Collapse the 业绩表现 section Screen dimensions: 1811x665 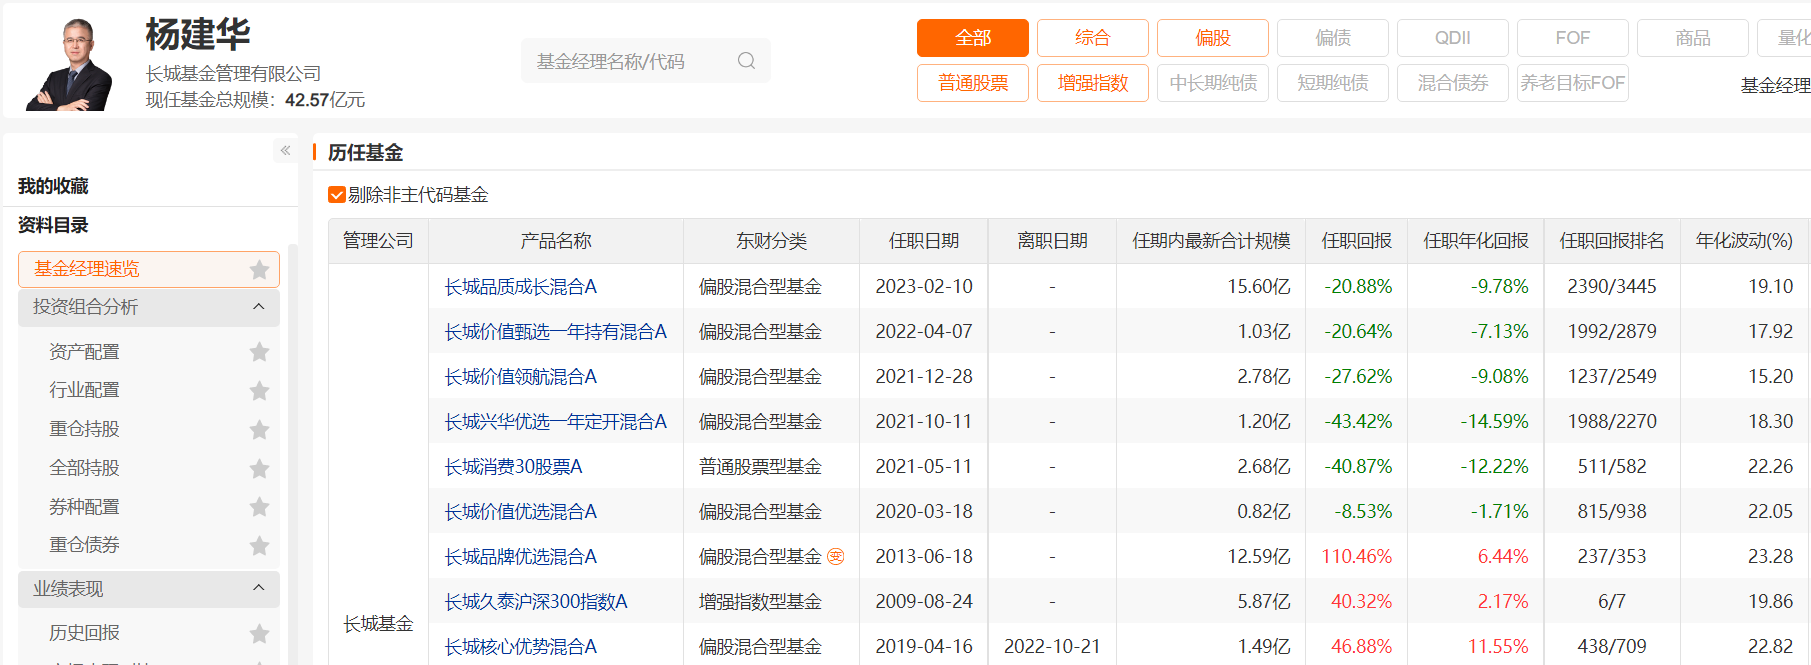[258, 589]
